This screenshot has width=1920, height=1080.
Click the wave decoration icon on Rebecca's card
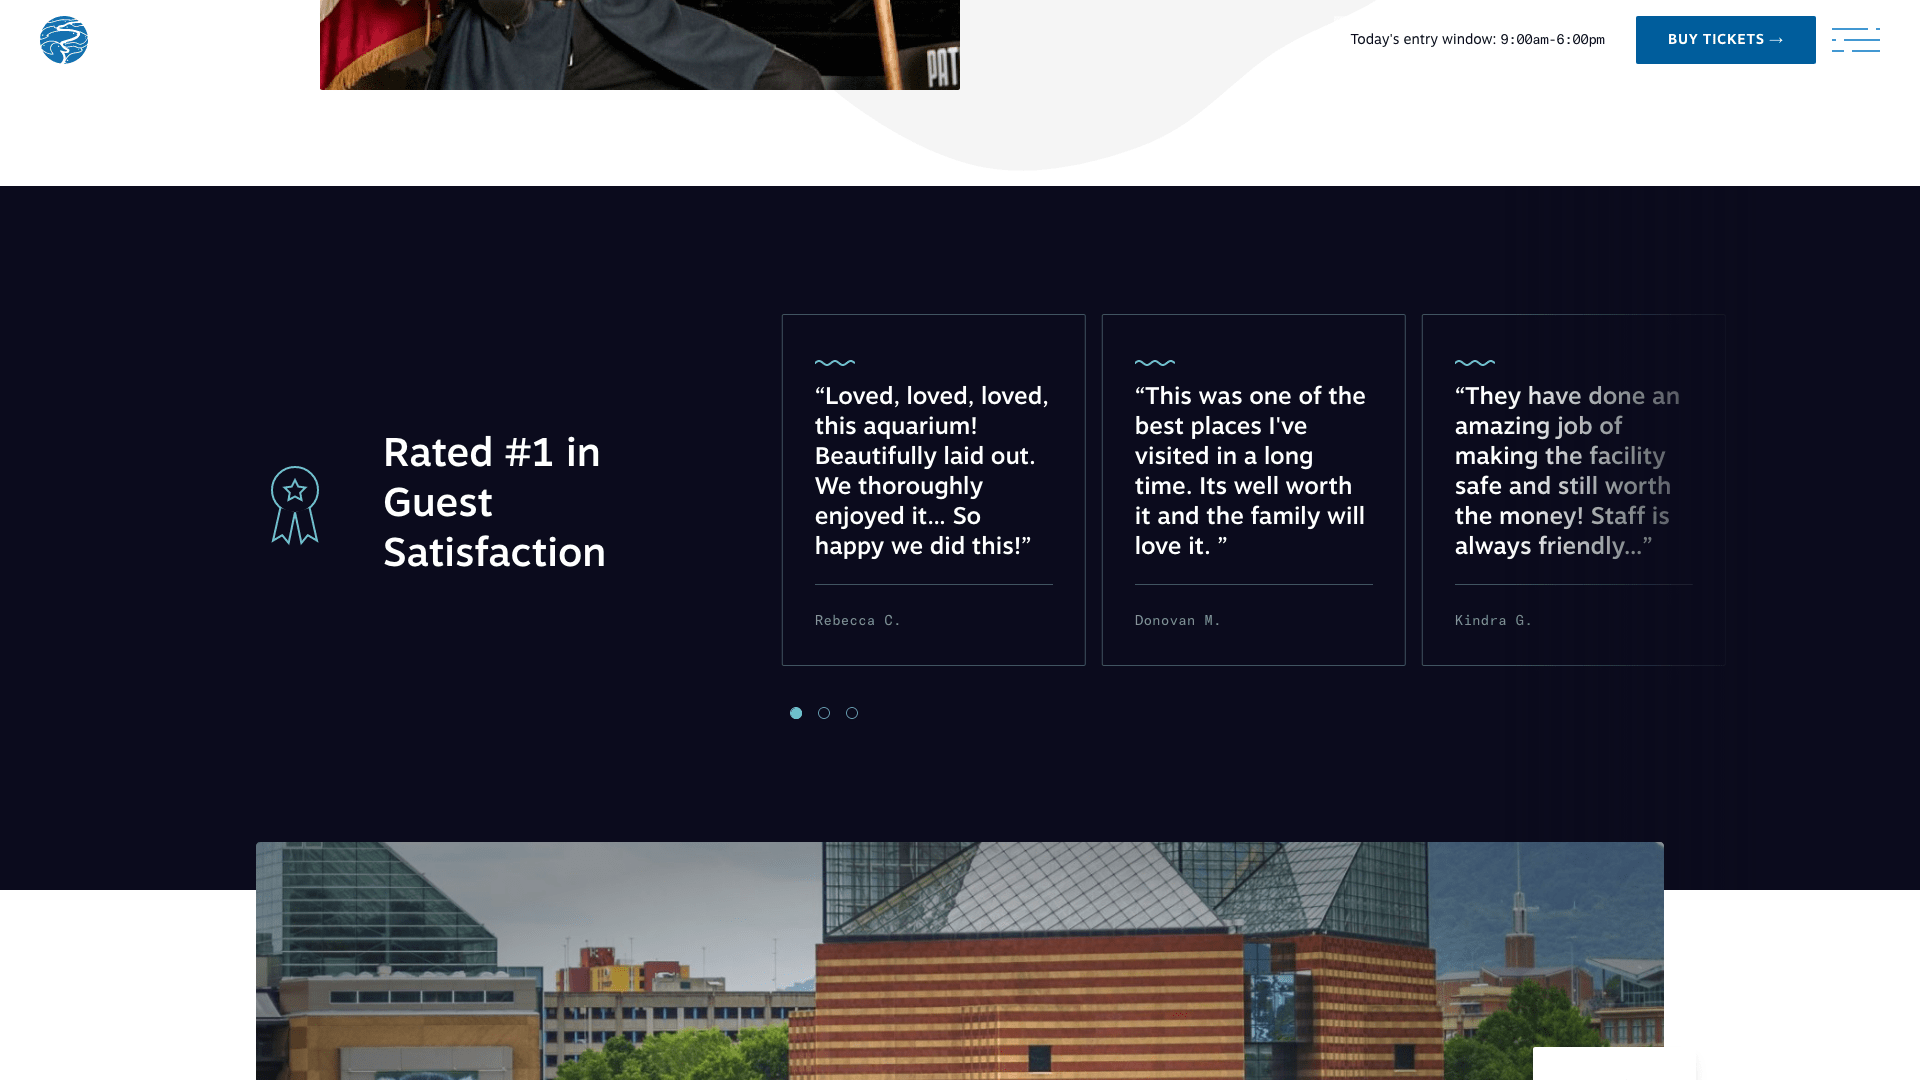coord(835,363)
